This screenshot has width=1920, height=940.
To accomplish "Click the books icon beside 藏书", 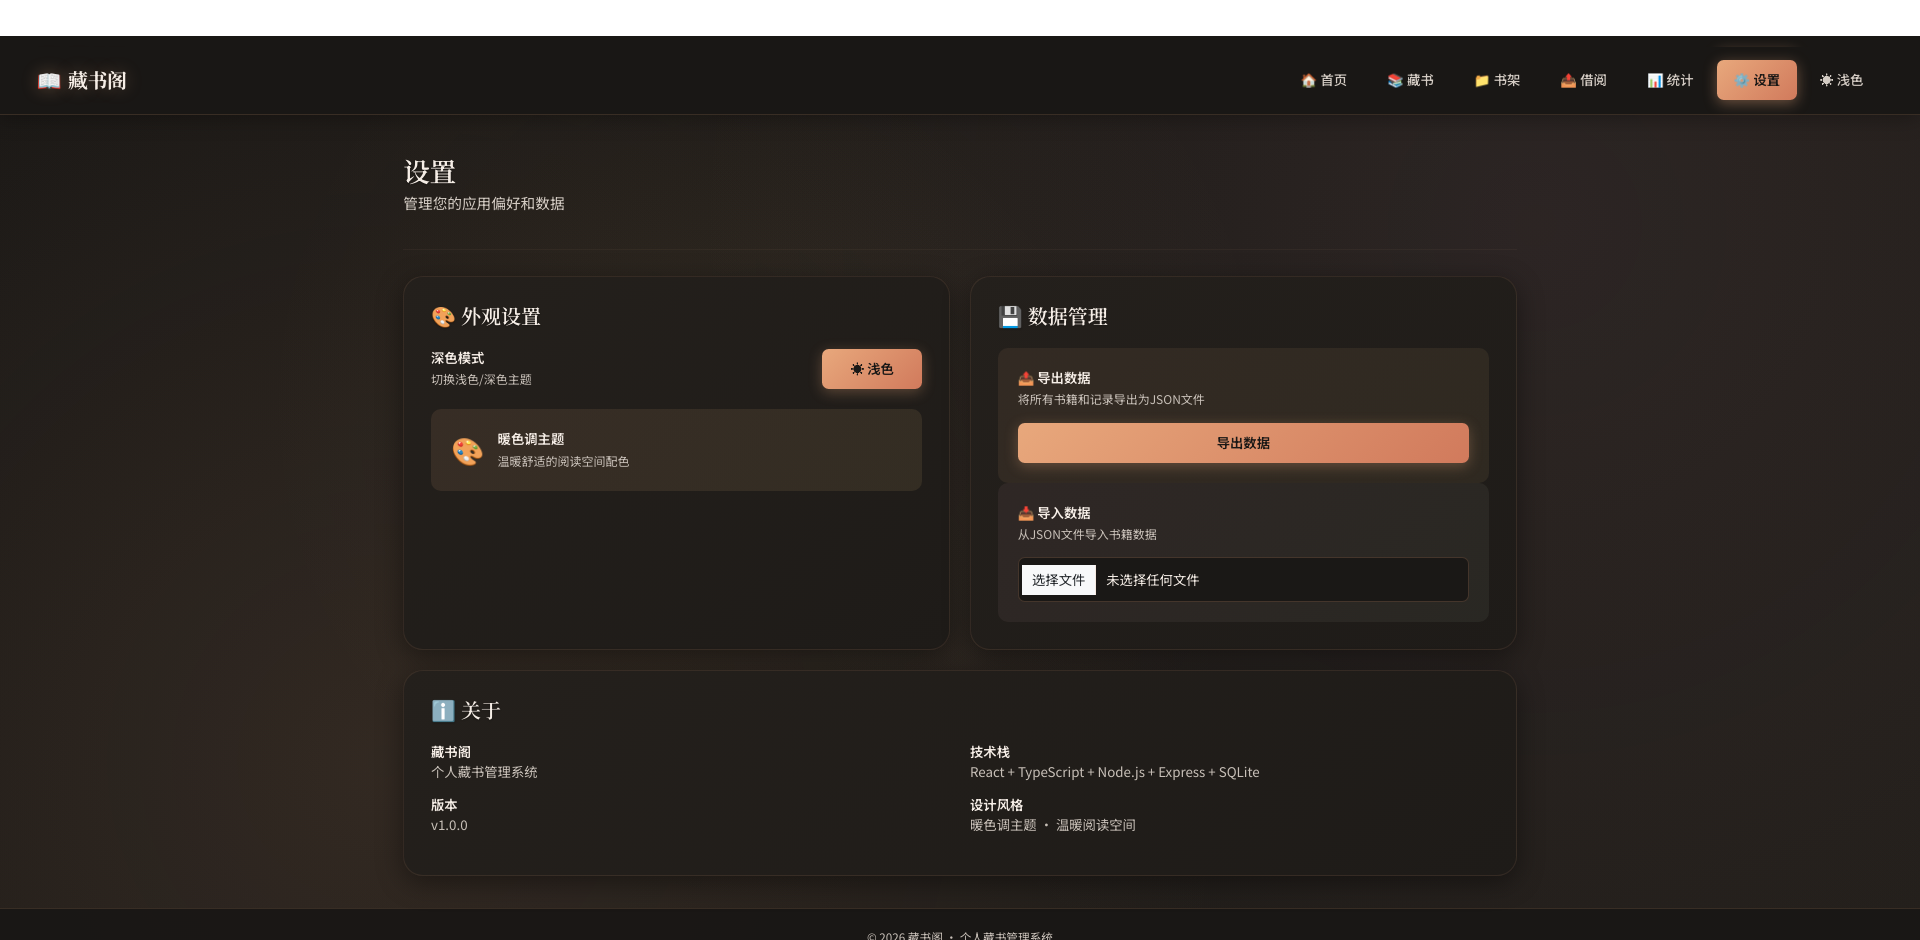I will [x=1394, y=80].
